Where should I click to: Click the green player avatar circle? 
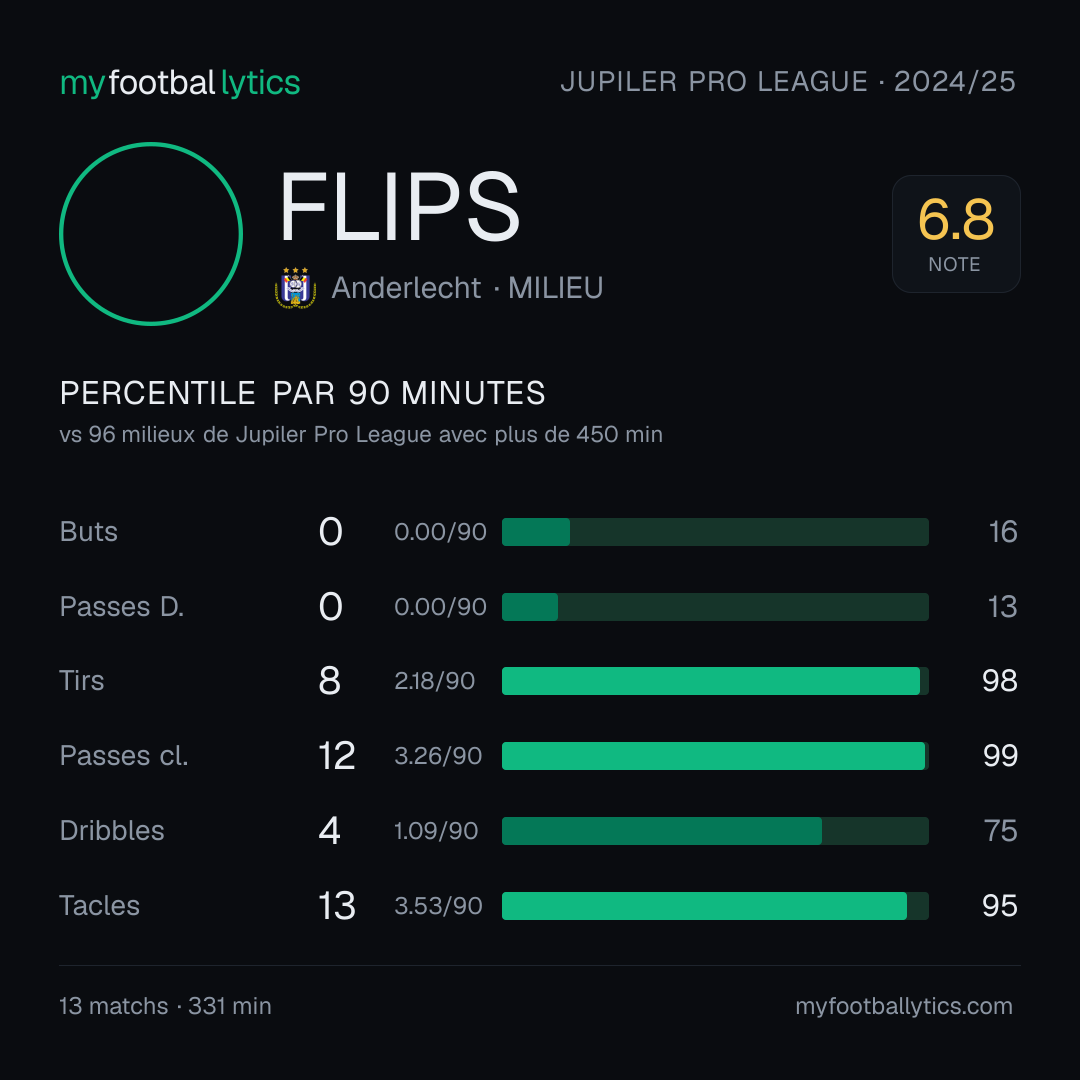151,233
